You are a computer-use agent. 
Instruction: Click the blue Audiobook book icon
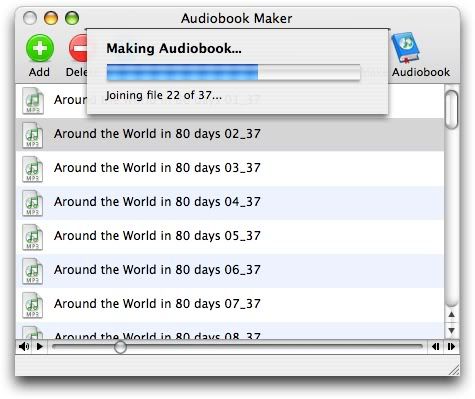click(x=406, y=47)
